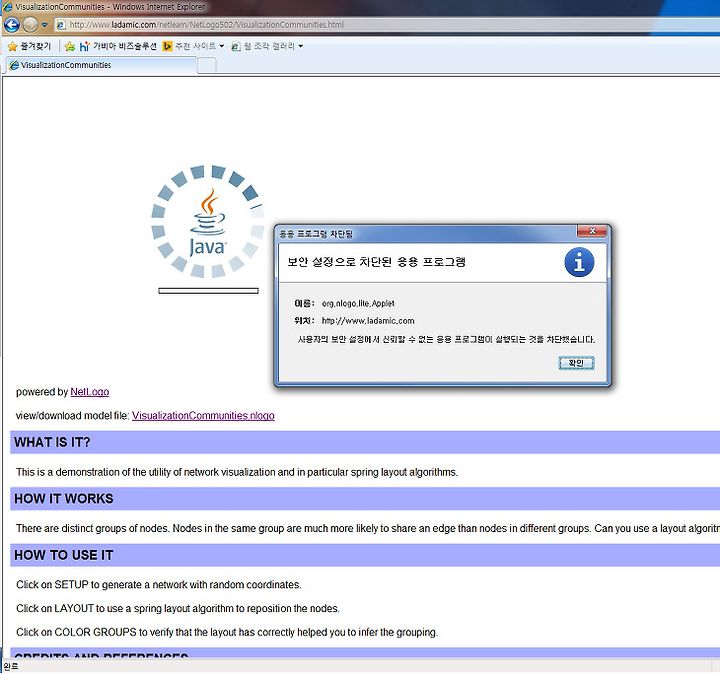Open the NetLogo link

coord(90,392)
